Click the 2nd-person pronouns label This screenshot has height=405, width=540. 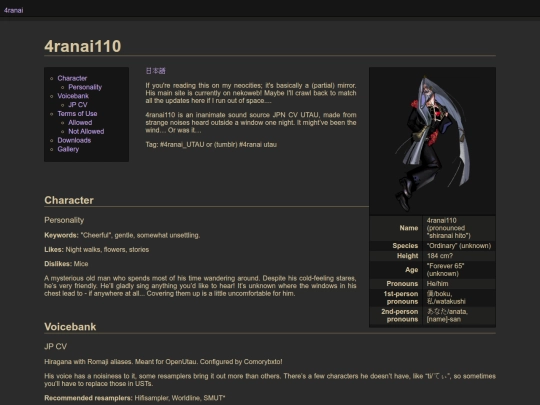pos(399,315)
